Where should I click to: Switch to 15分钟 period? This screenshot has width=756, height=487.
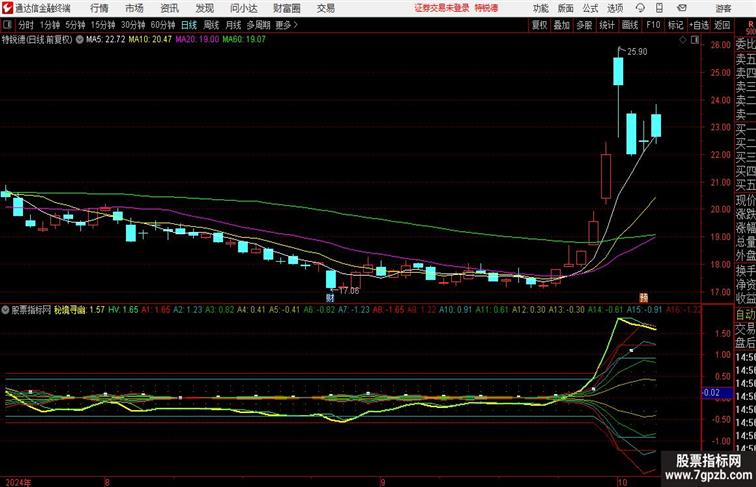tap(103, 25)
